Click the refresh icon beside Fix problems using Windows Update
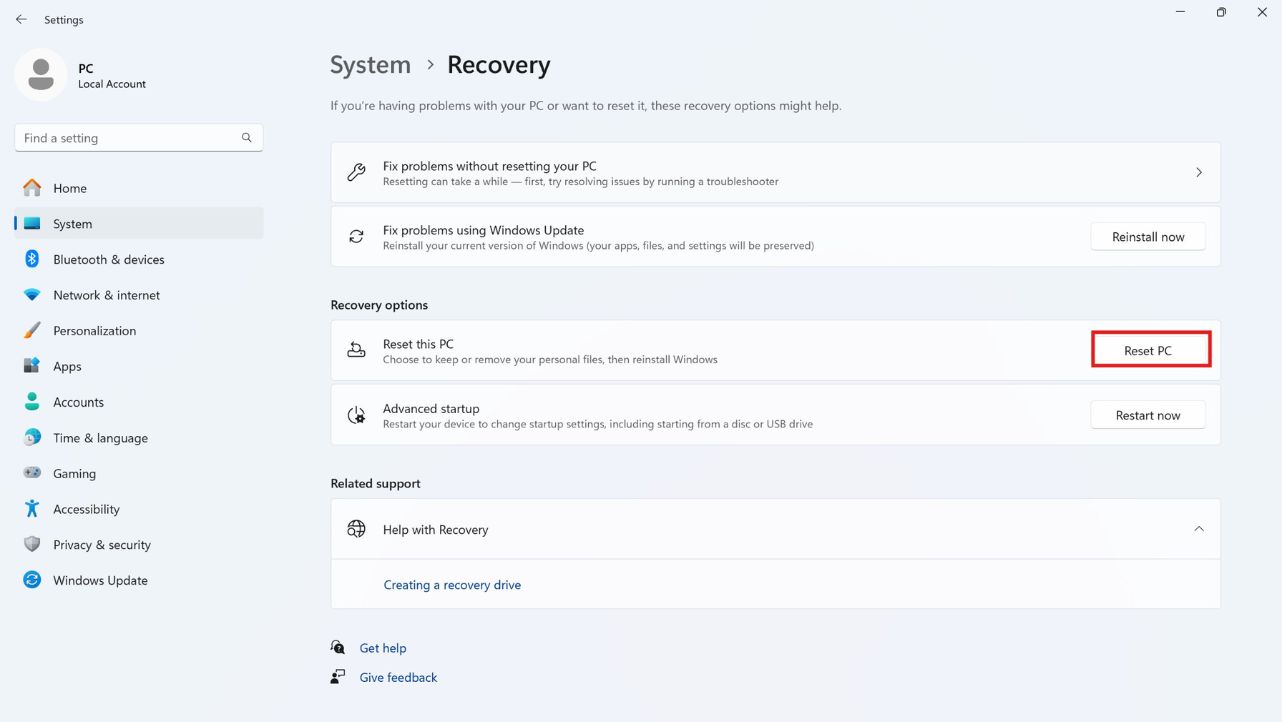1282x722 pixels. (x=356, y=237)
